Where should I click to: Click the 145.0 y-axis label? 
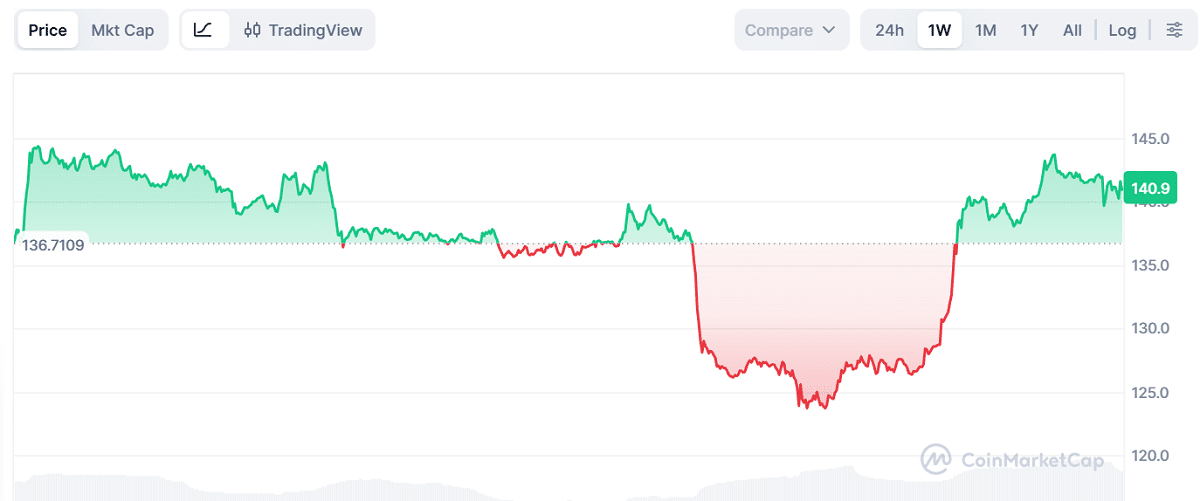[1150, 138]
